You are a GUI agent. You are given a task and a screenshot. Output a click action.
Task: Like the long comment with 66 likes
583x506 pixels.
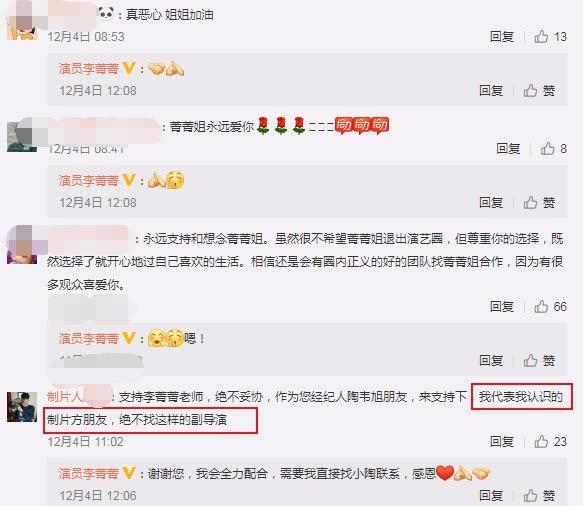click(x=550, y=306)
